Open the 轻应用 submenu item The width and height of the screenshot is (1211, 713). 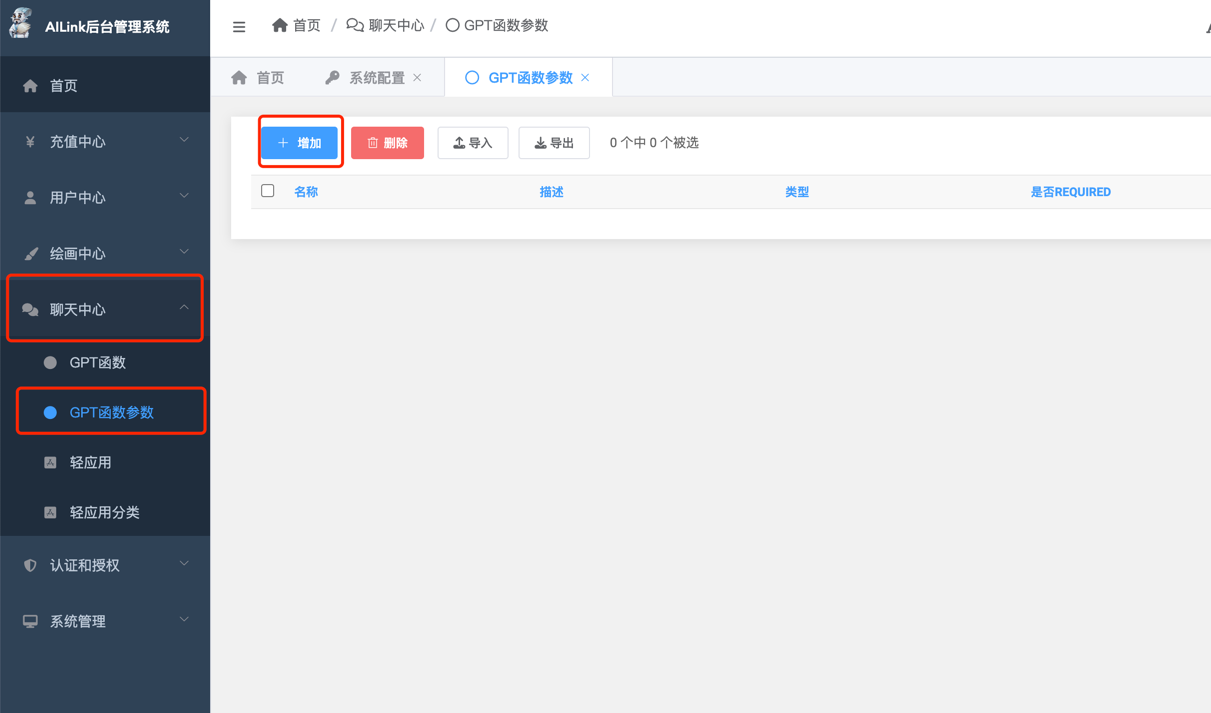(105, 462)
